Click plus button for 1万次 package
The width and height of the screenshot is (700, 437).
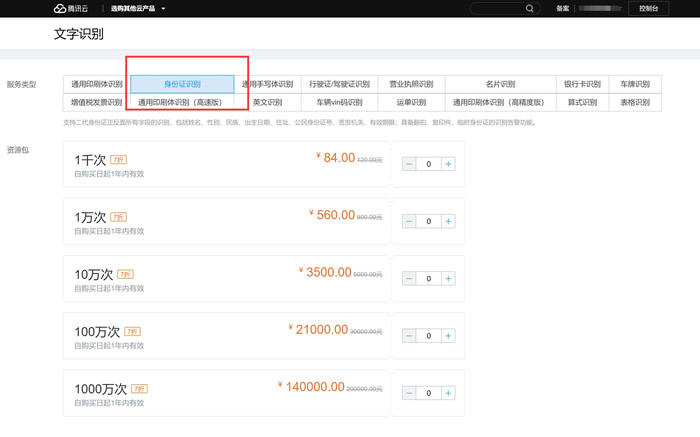coord(448,221)
